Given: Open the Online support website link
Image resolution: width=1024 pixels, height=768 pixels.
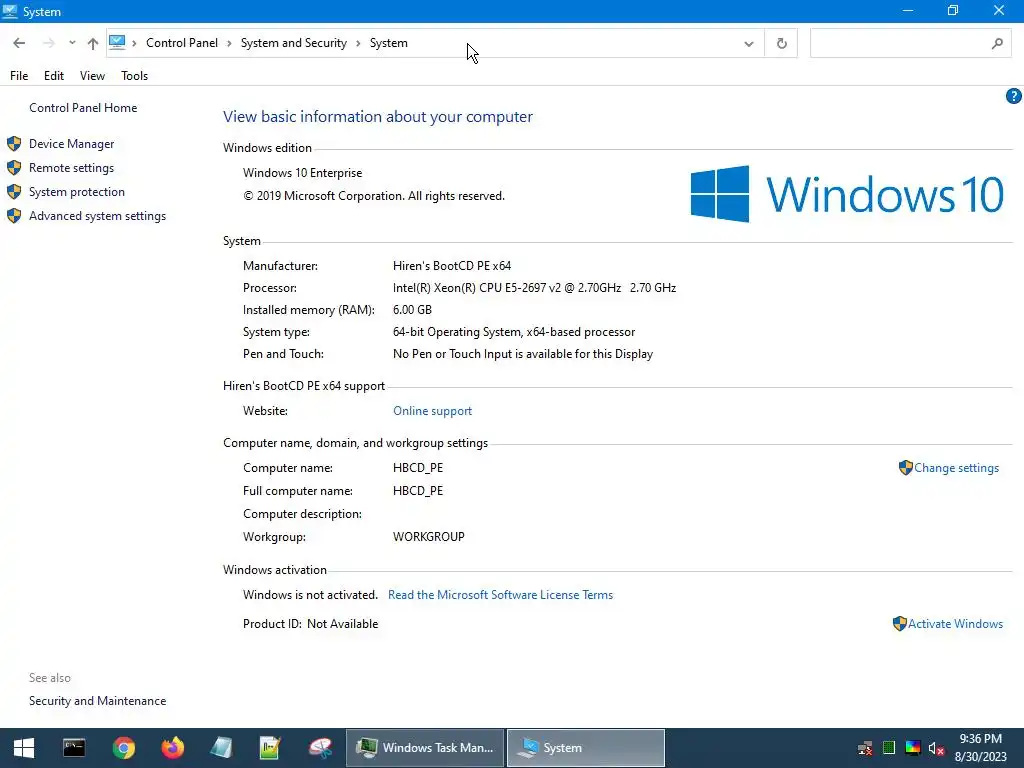Looking at the screenshot, I should [x=432, y=411].
